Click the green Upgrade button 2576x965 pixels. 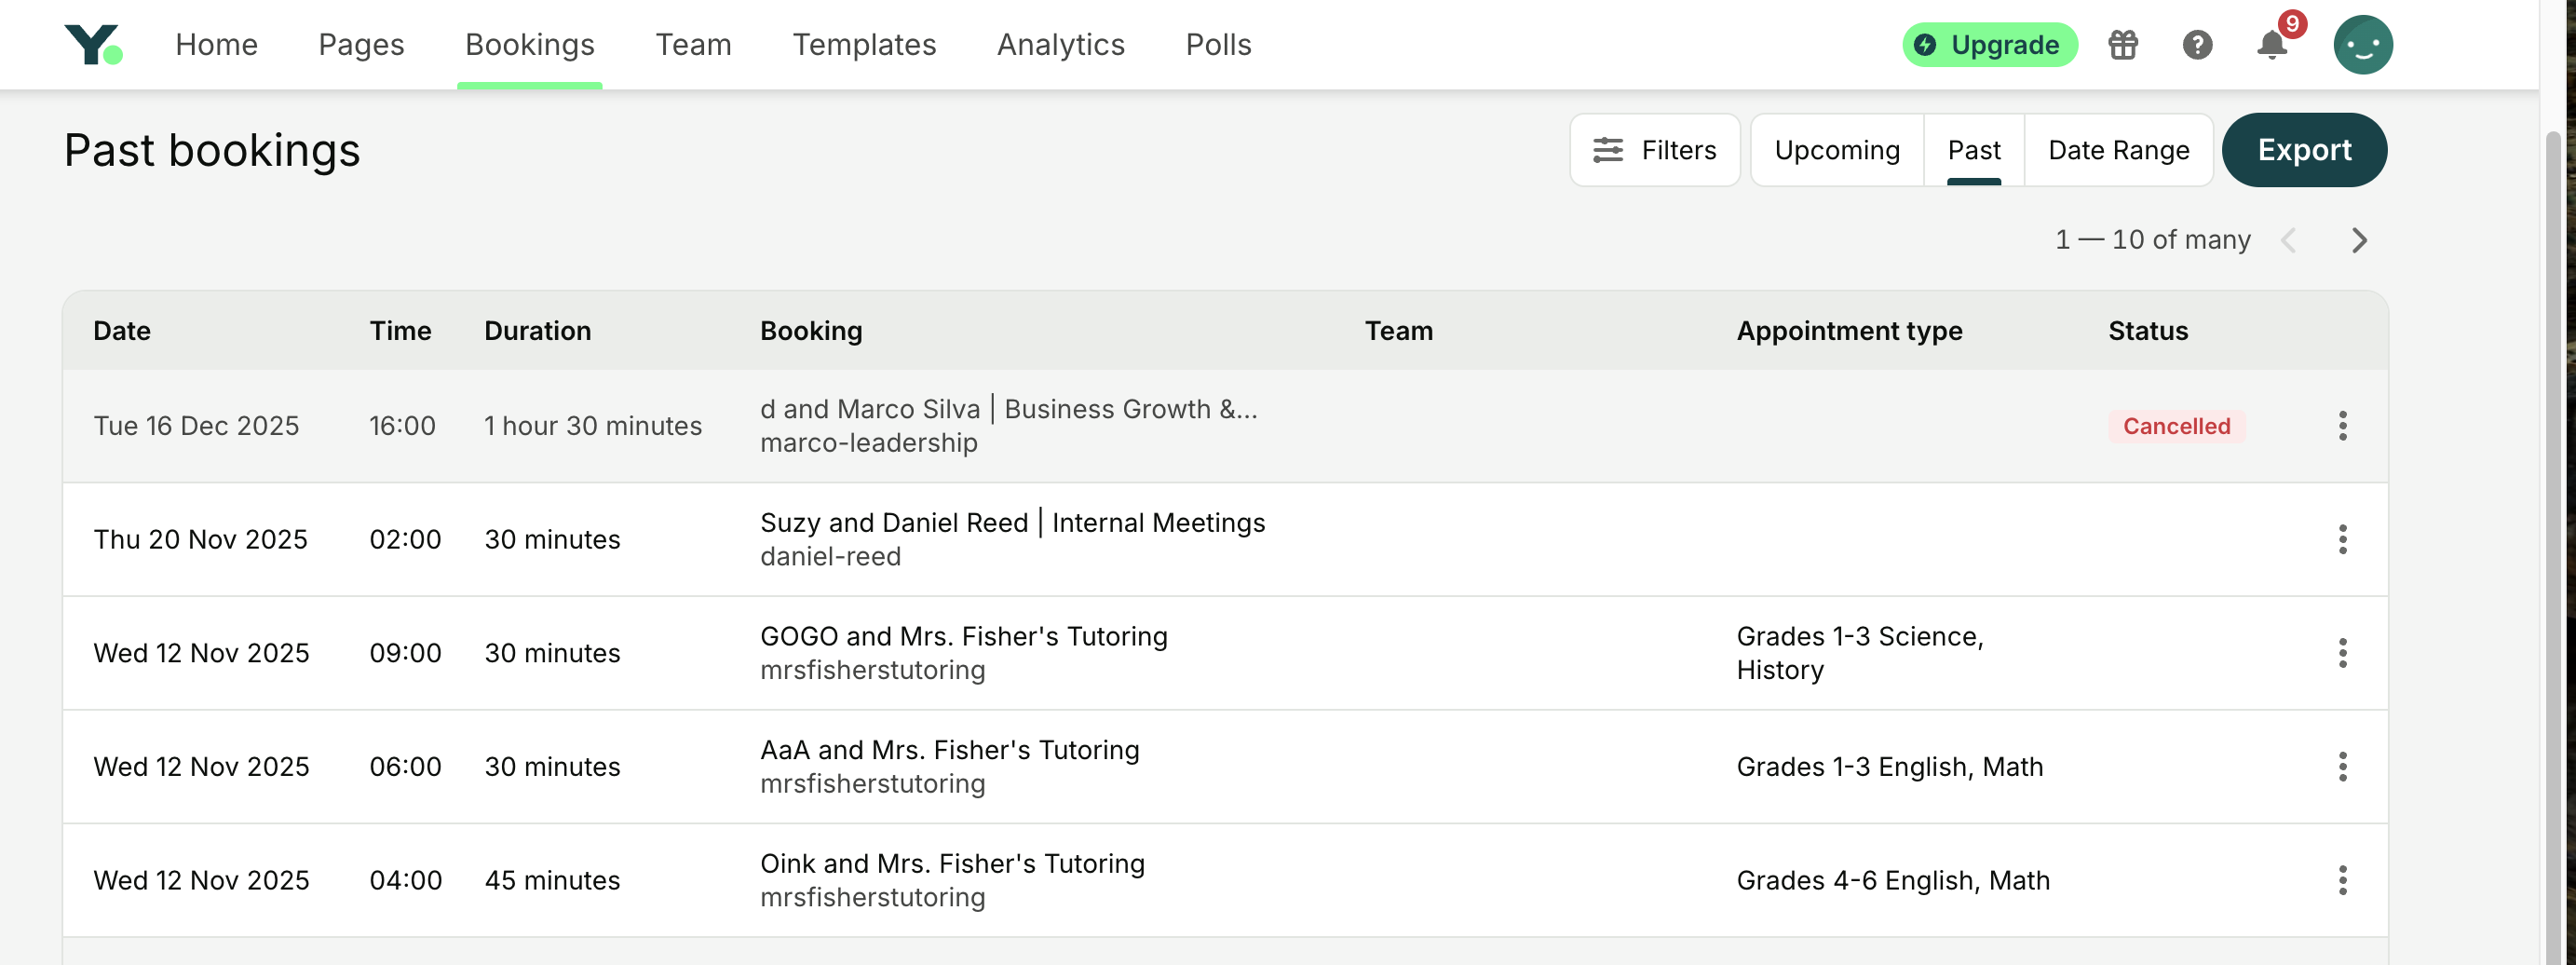[x=1989, y=45]
